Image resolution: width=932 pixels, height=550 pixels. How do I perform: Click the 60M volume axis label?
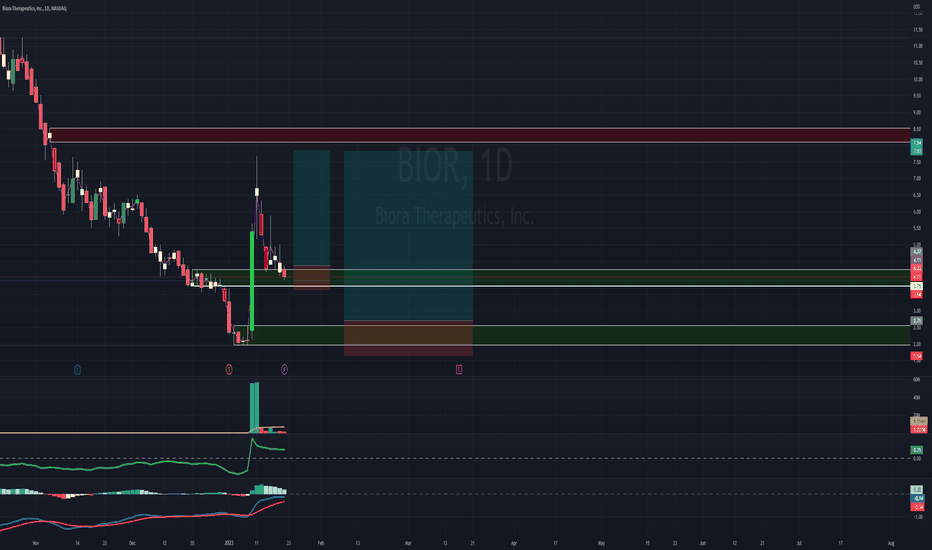[x=917, y=379]
